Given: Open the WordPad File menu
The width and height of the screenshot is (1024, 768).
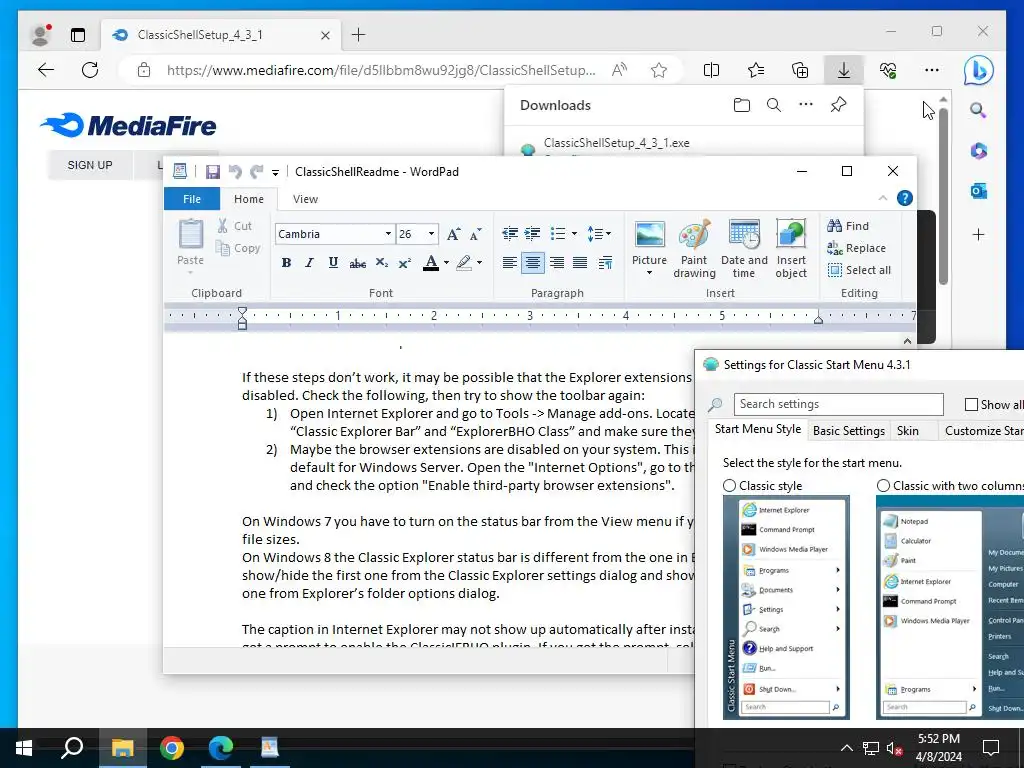Looking at the screenshot, I should tap(192, 199).
